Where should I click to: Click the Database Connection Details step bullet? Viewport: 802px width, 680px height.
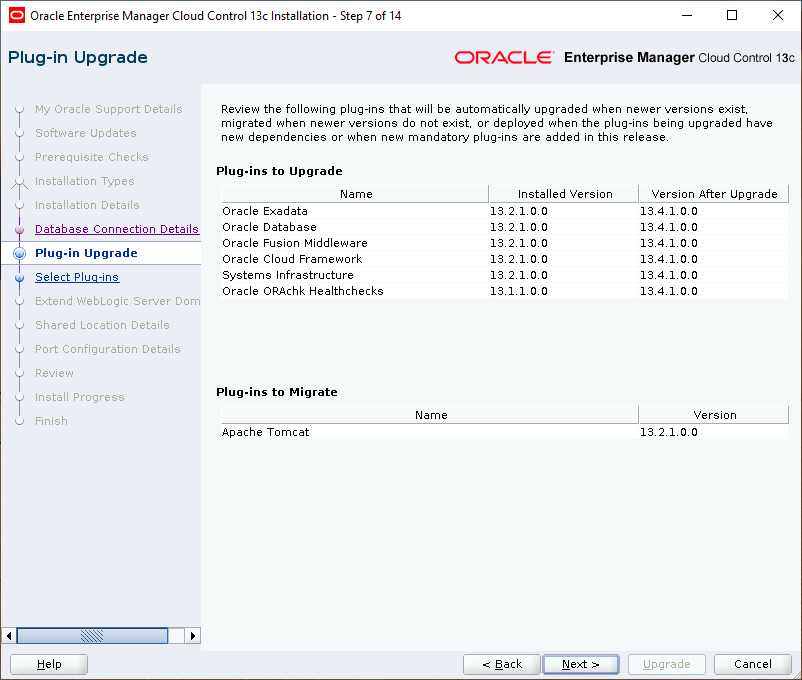coord(19,229)
